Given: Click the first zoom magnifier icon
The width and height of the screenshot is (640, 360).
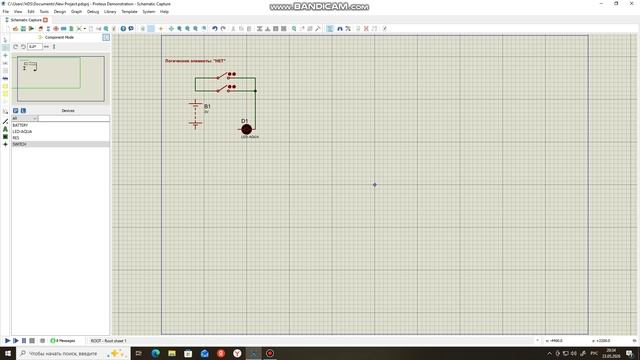Looking at the screenshot, I should tap(179, 29).
